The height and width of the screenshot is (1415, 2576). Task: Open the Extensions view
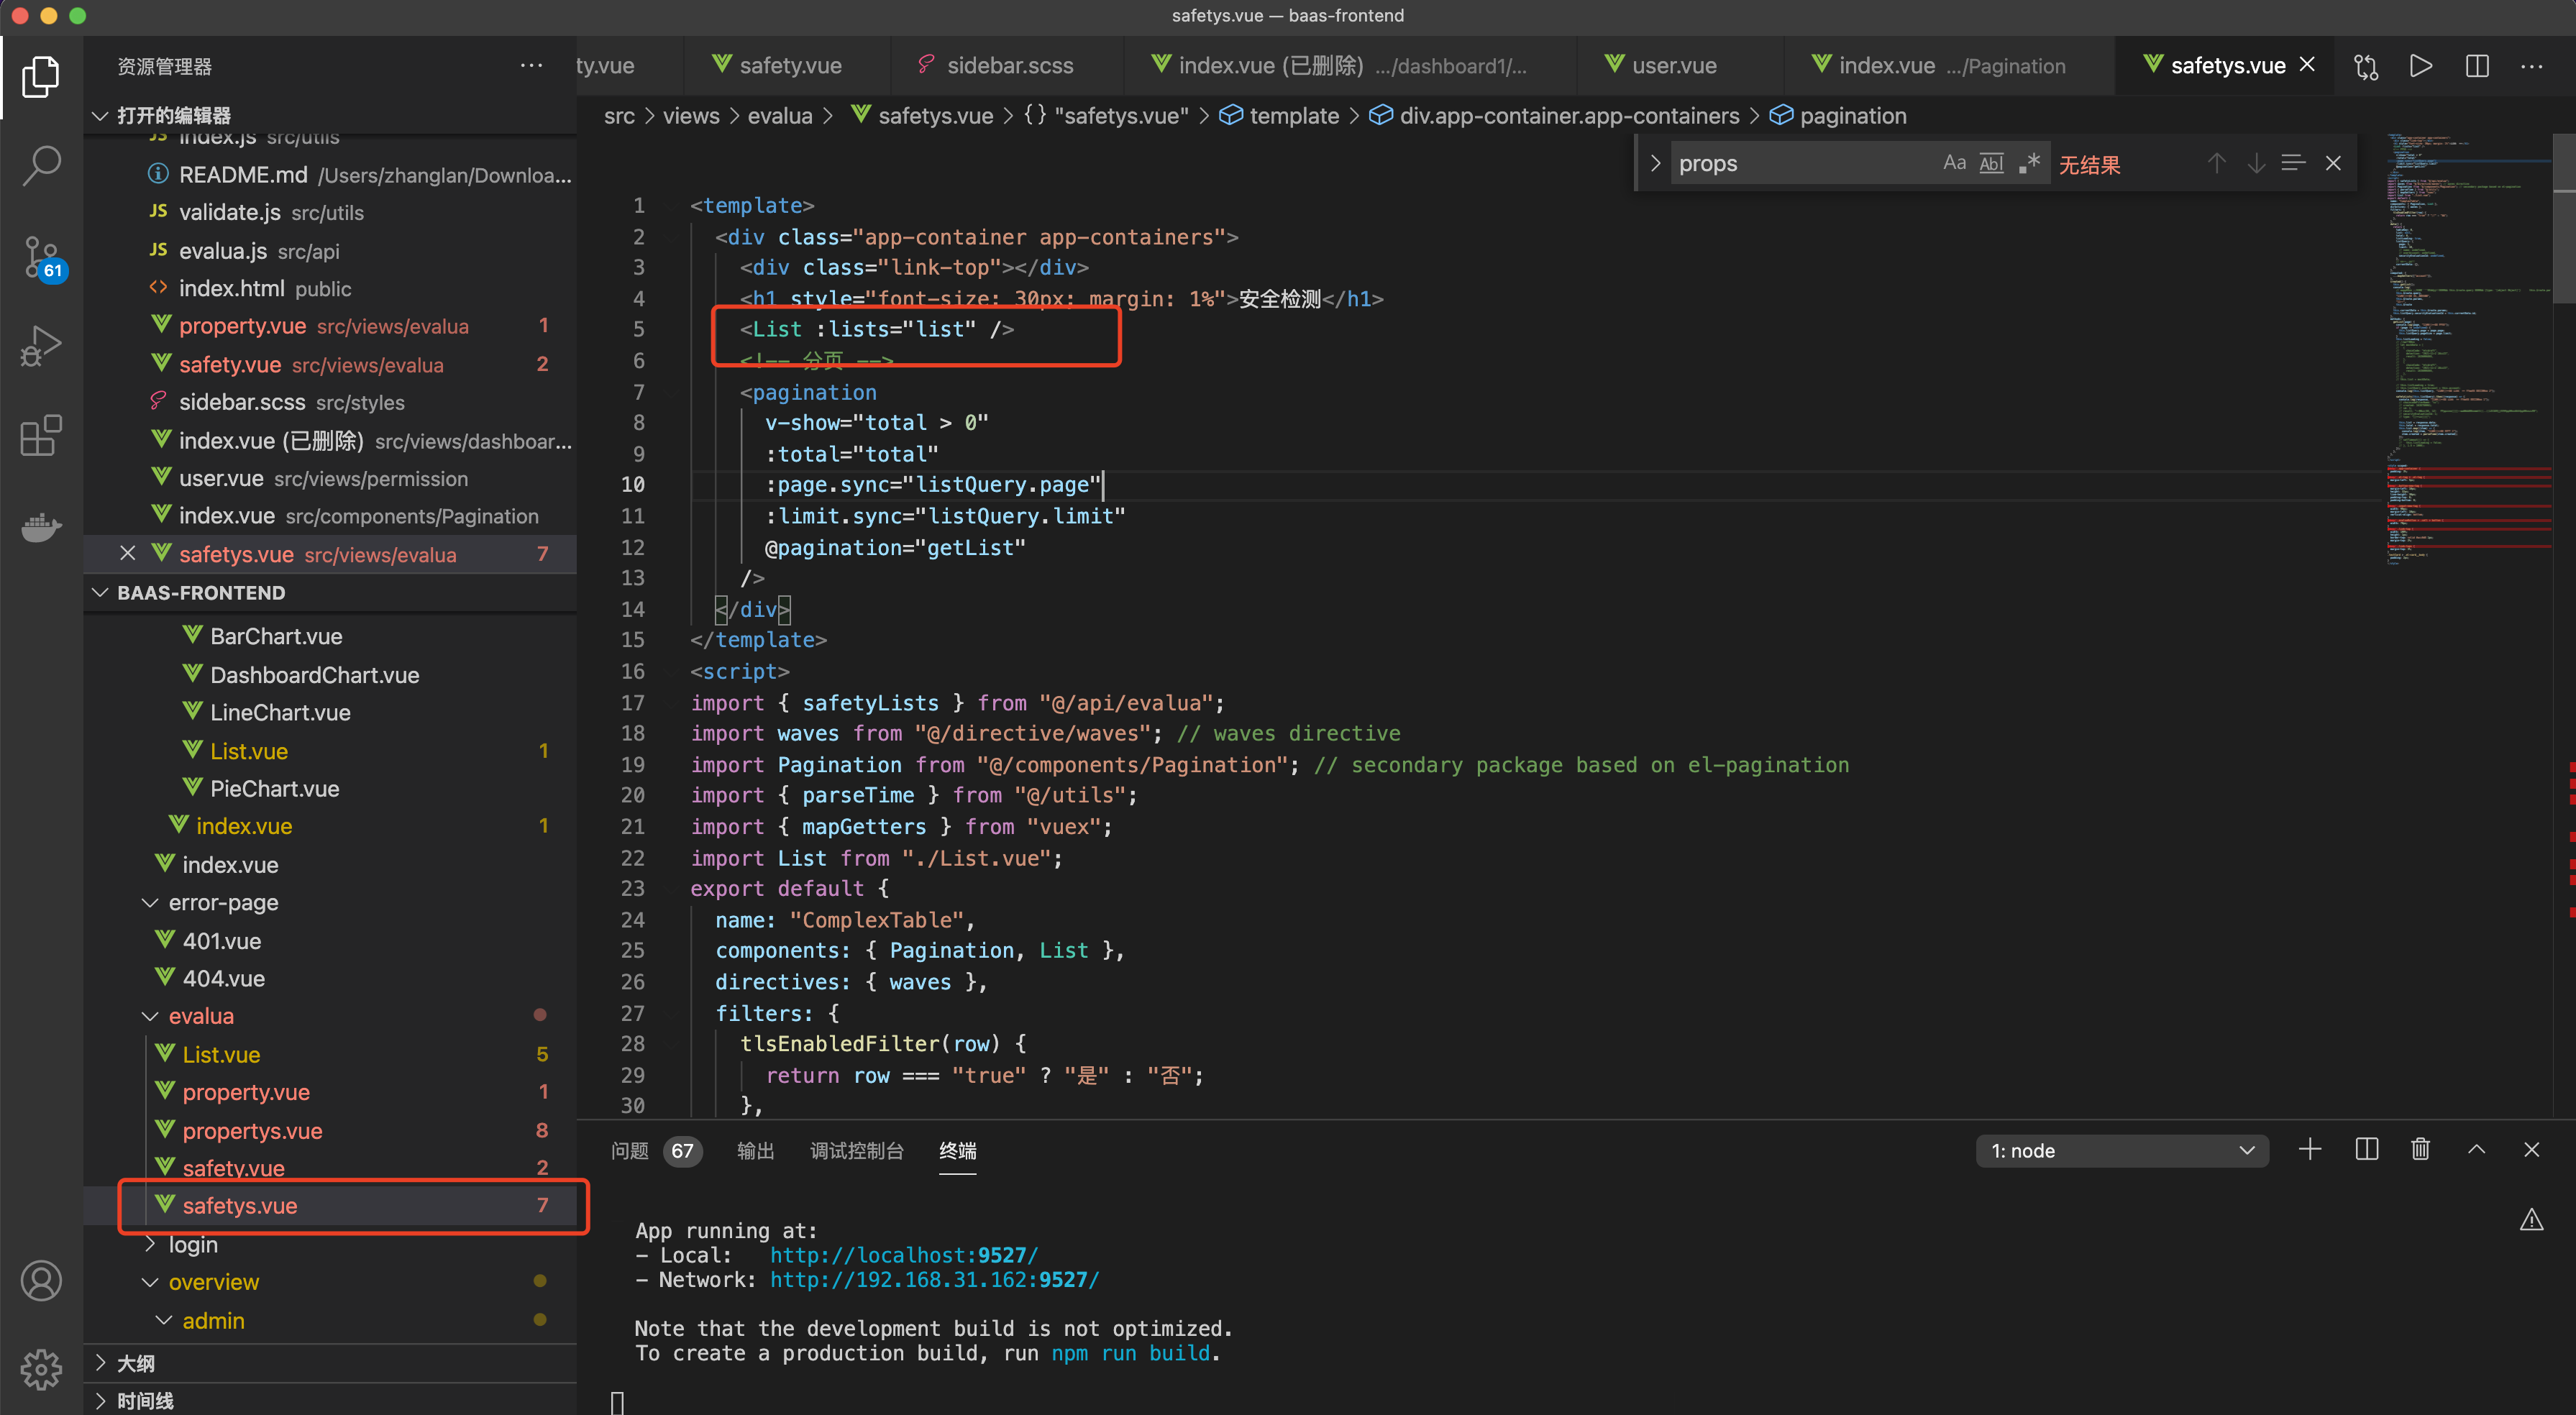click(41, 436)
